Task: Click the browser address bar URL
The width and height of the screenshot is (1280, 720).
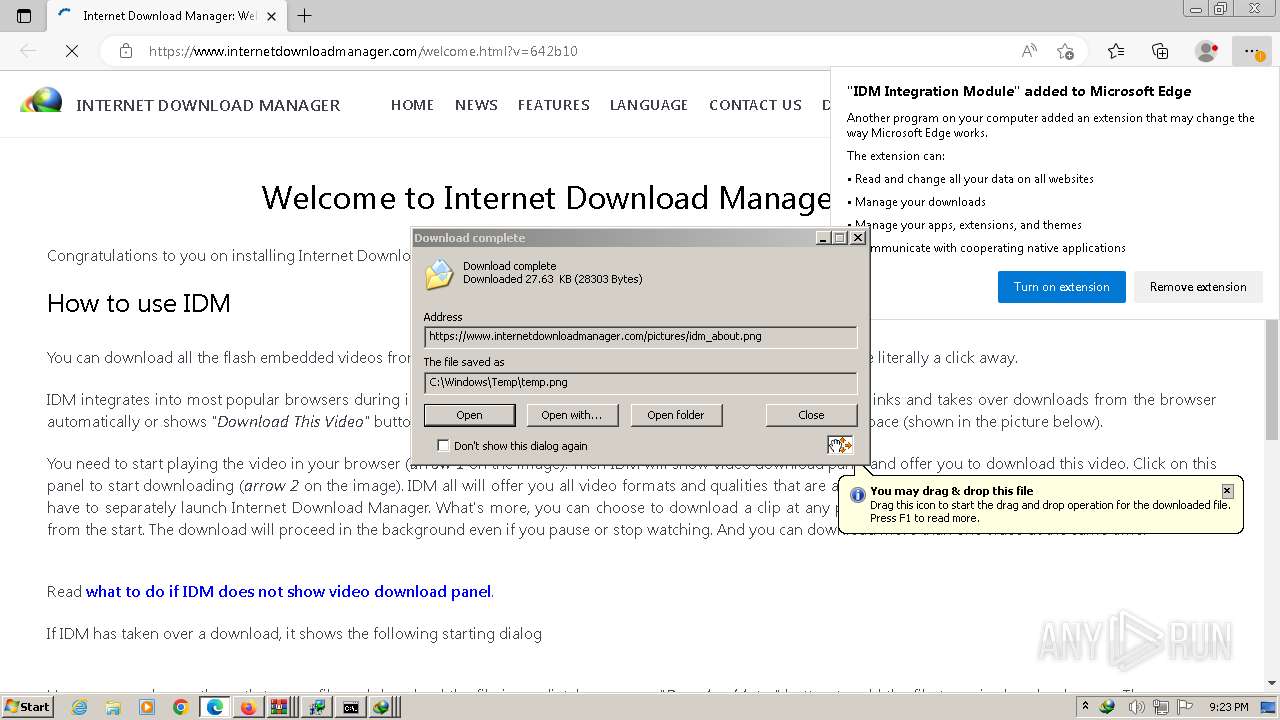Action: 363,51
